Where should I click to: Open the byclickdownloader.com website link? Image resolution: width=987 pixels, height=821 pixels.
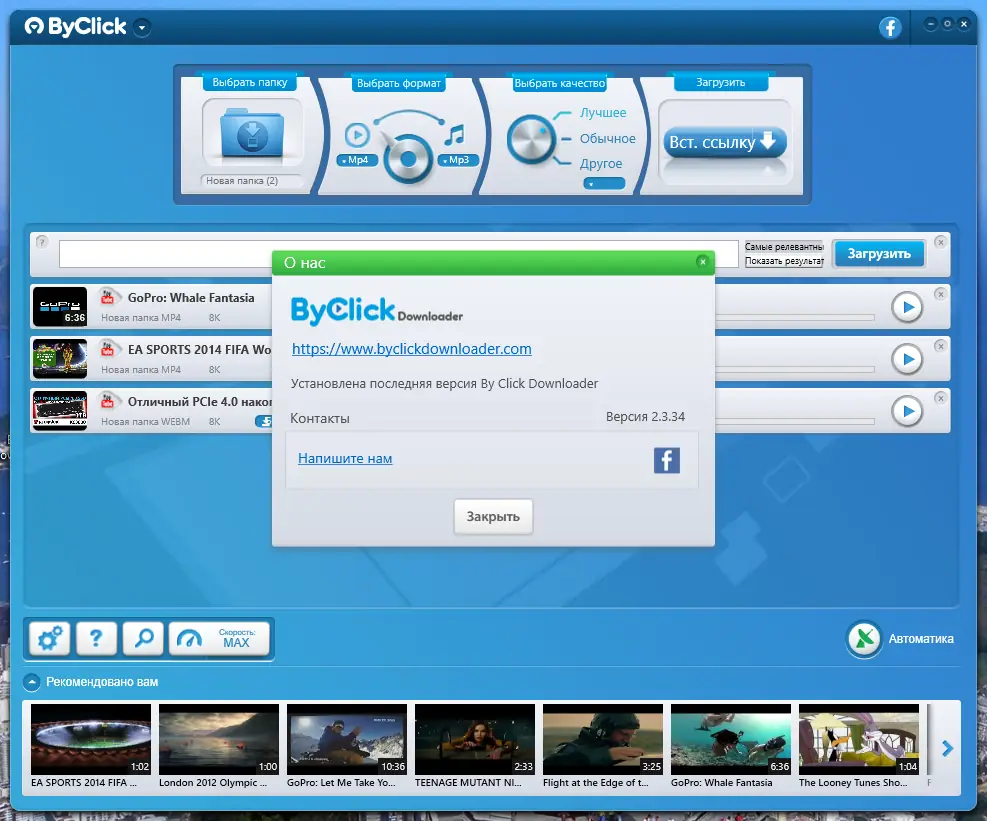tap(412, 349)
